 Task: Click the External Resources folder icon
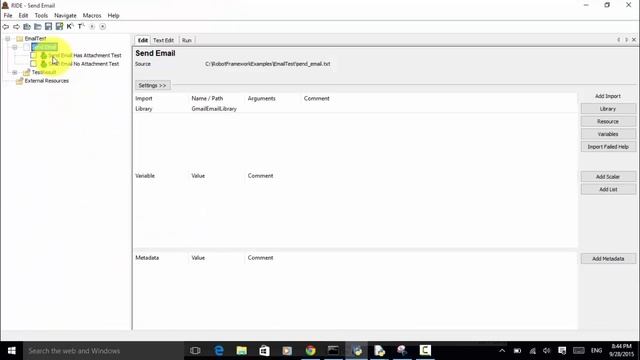(19, 81)
